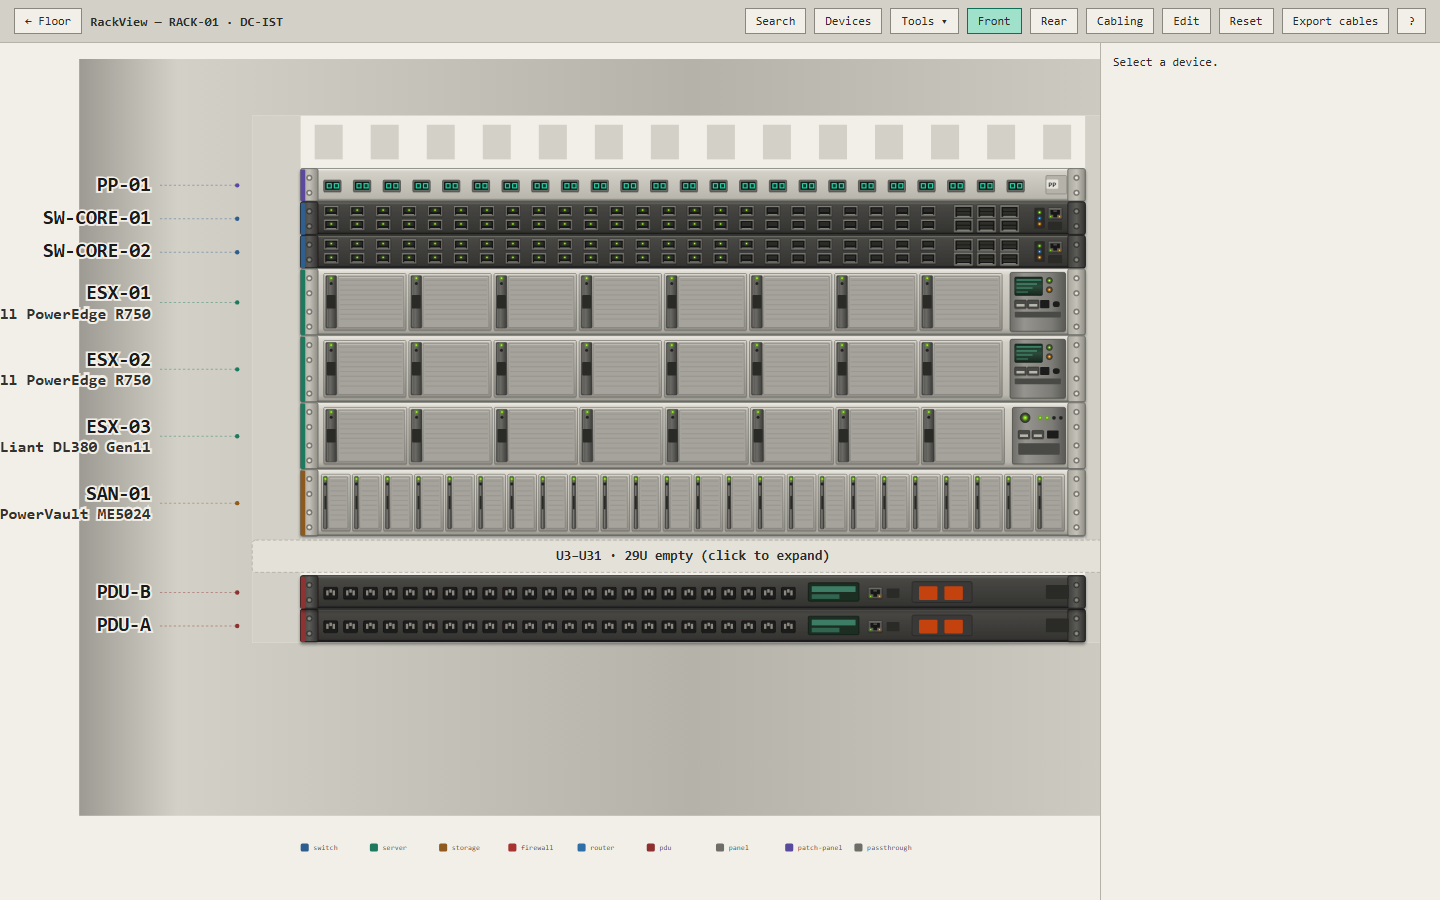
Task: Select the ESX-01 front control panel
Action: coord(1038,302)
